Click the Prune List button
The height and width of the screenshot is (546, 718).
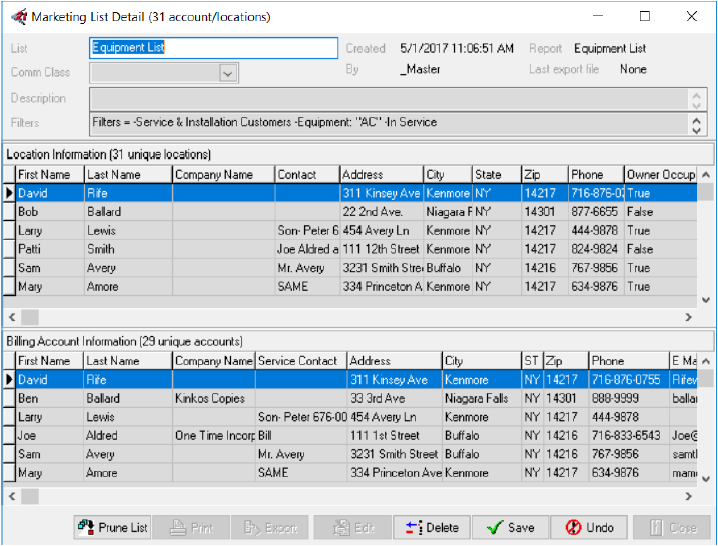pos(113,528)
